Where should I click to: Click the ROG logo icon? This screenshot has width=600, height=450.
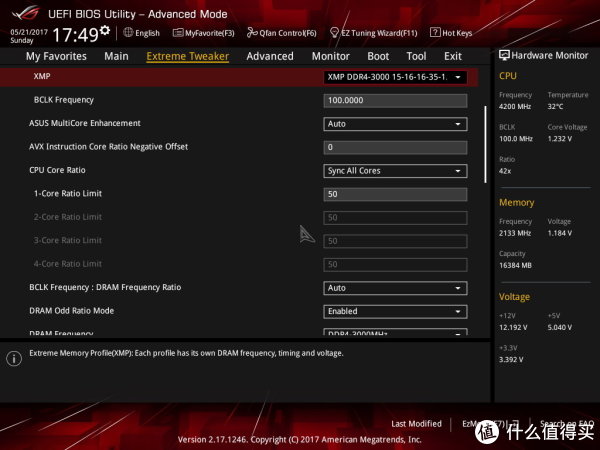click(26, 13)
